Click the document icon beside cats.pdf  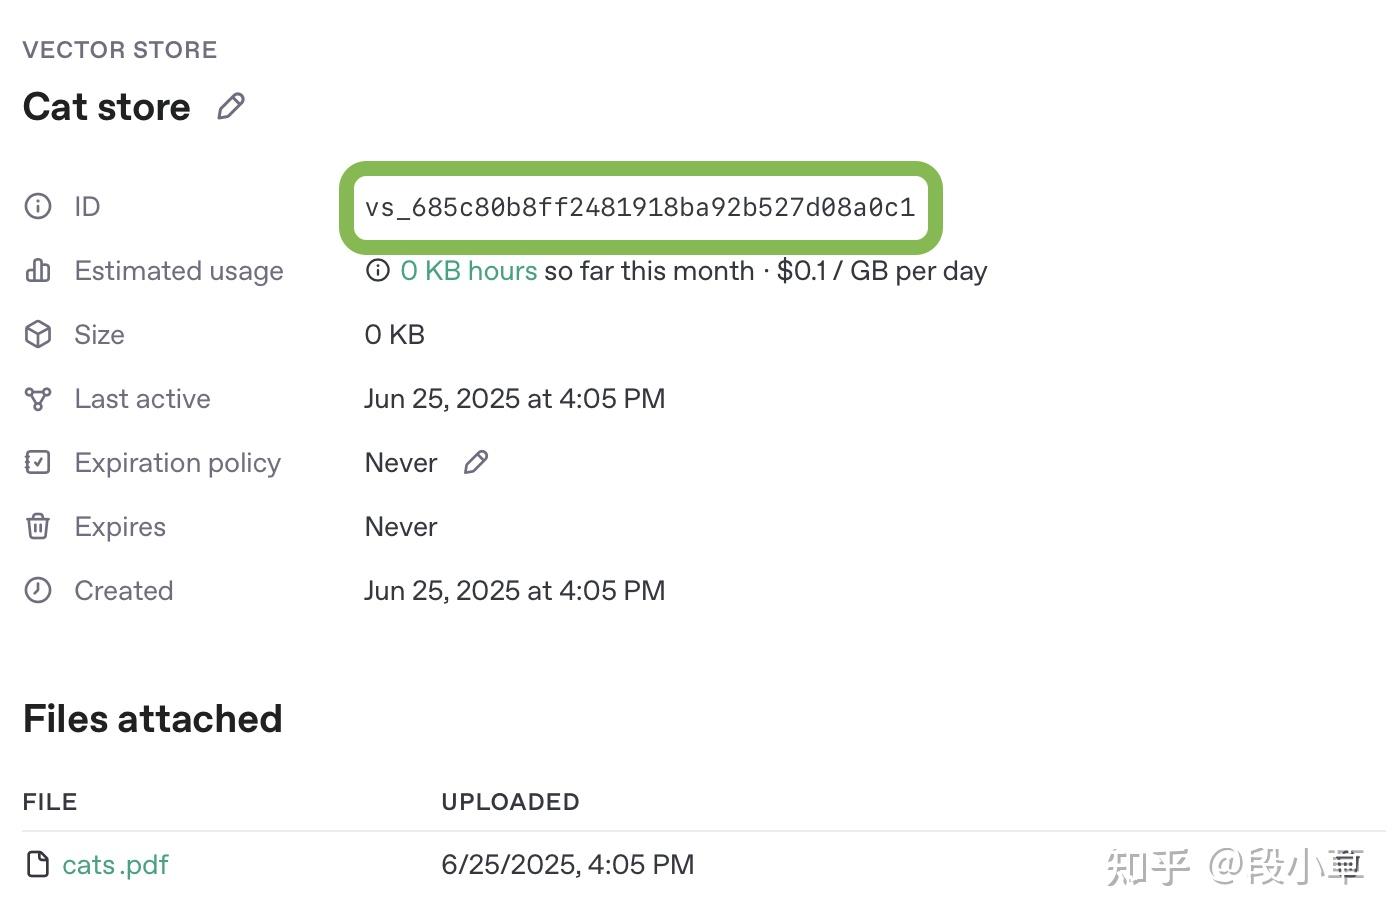[37, 863]
